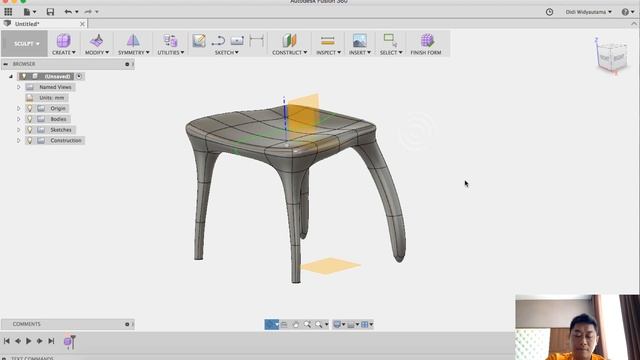Expand the Named Views folder
The image size is (640, 360).
click(18, 87)
